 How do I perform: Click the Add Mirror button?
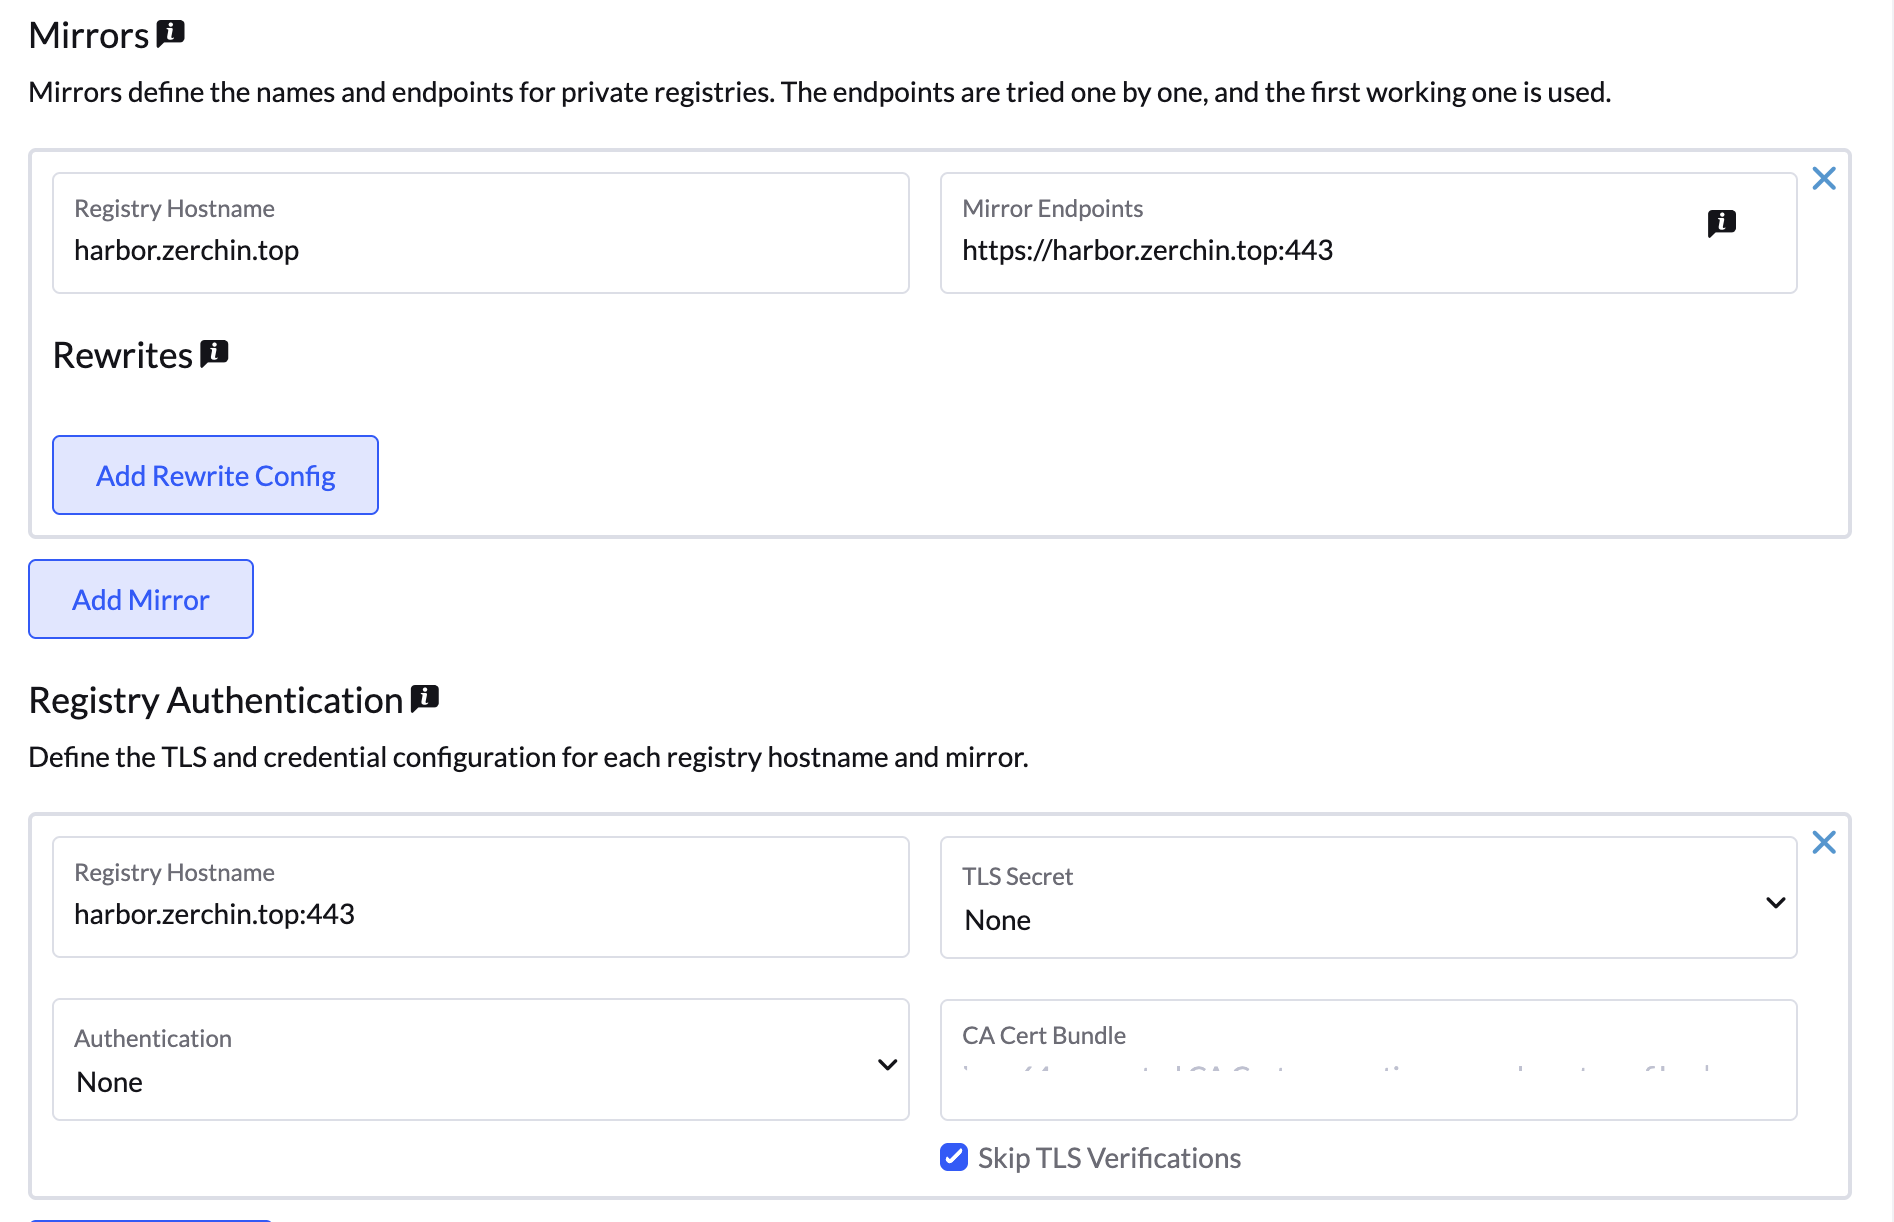[x=141, y=599]
